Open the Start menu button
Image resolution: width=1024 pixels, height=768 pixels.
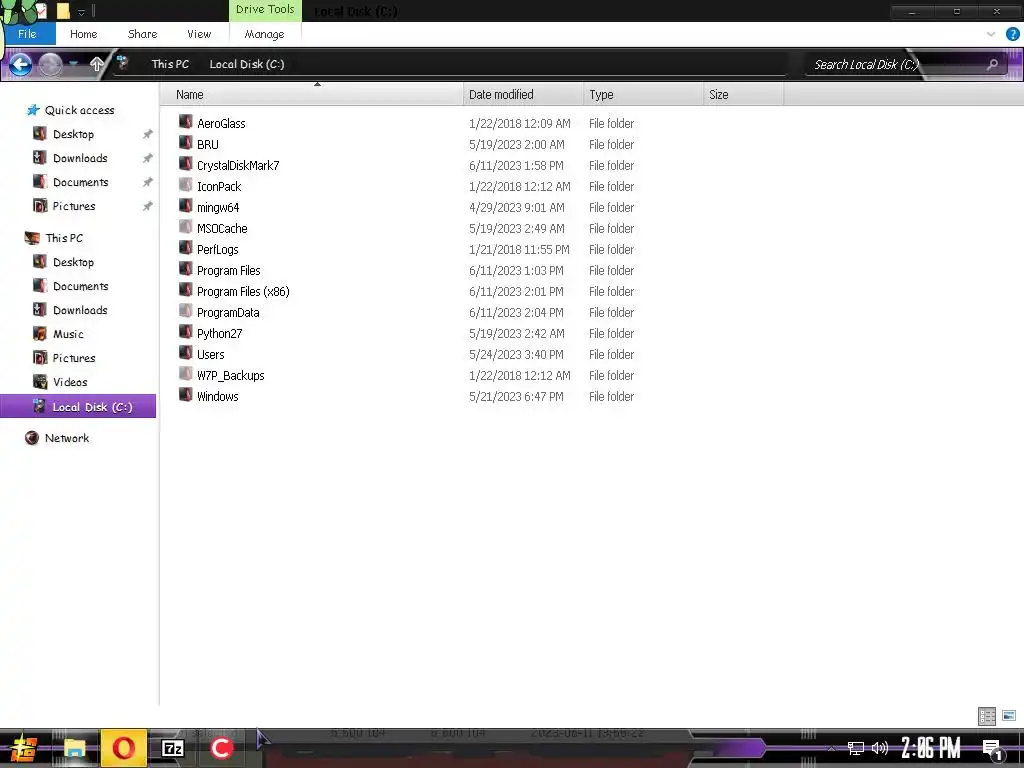point(24,748)
